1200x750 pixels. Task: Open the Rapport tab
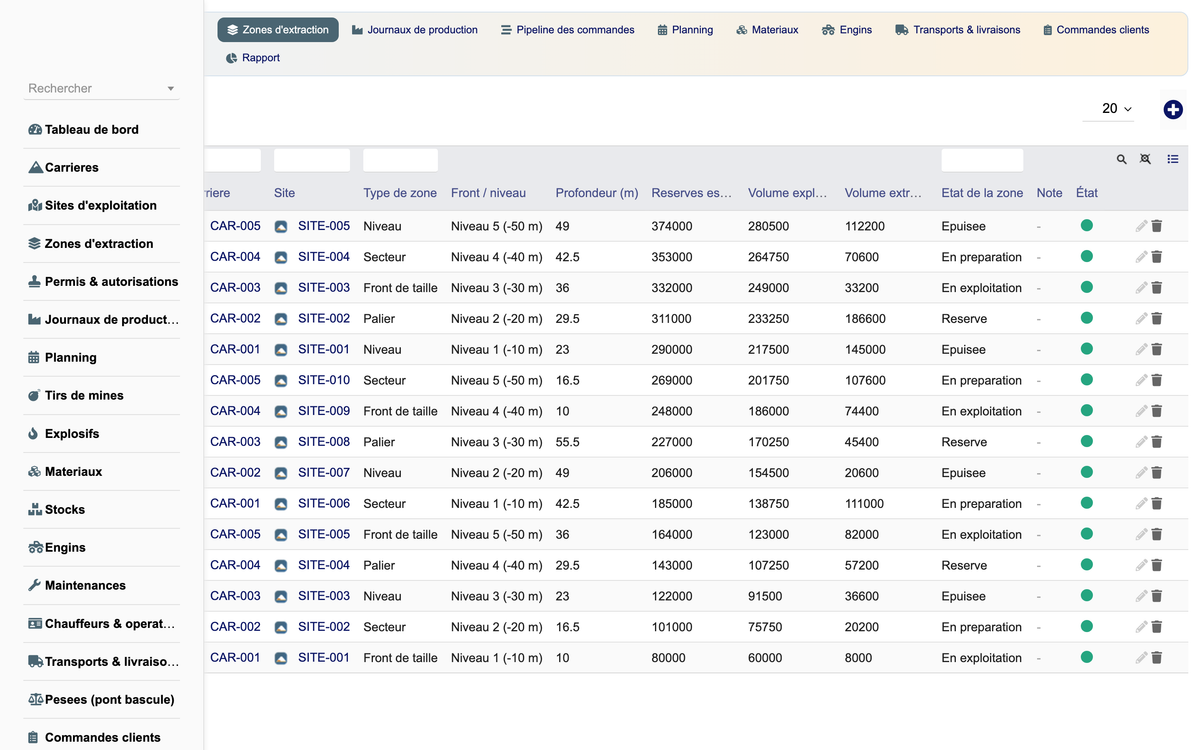(252, 58)
